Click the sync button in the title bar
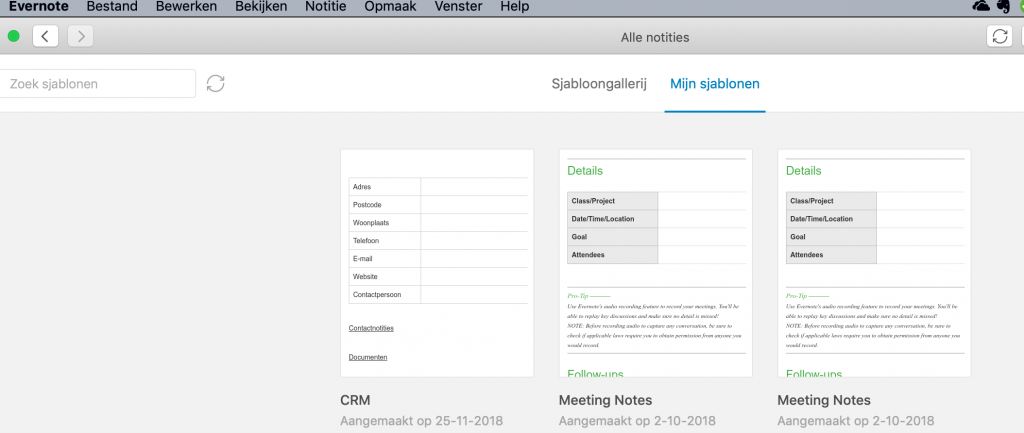This screenshot has width=1024, height=433. tap(999, 37)
